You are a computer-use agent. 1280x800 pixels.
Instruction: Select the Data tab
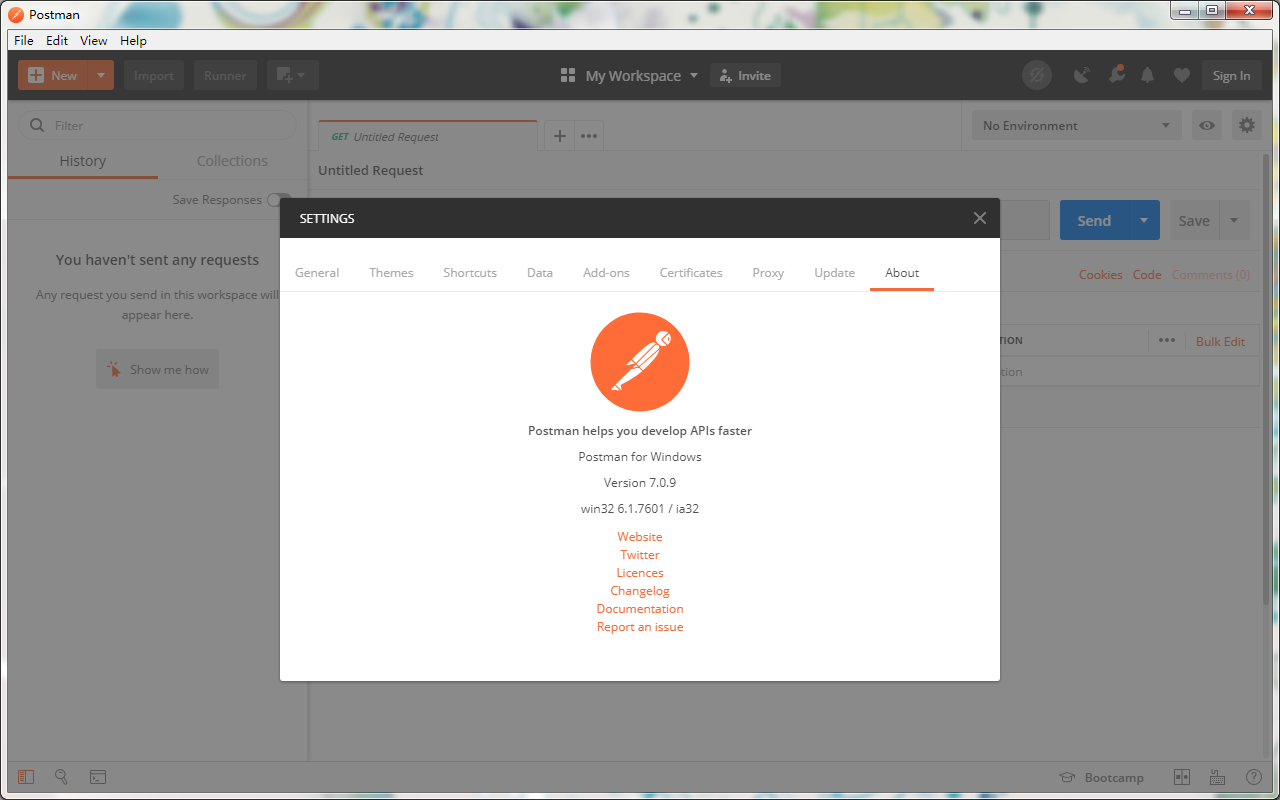[540, 273]
